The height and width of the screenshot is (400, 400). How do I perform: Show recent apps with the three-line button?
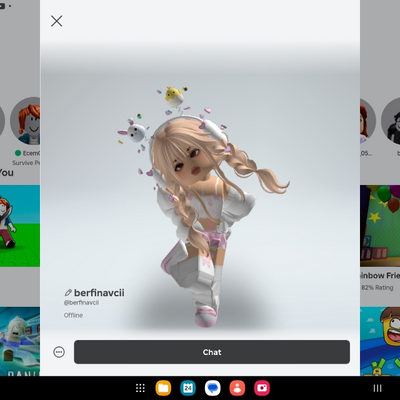pos(377,388)
